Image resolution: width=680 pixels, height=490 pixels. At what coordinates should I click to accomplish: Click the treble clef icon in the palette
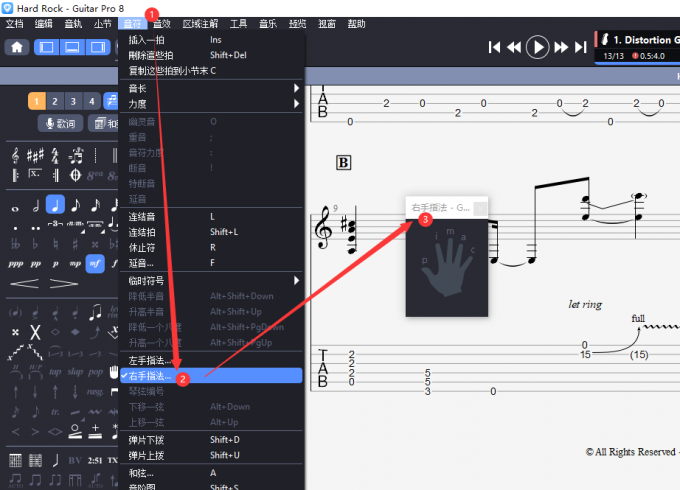17,155
